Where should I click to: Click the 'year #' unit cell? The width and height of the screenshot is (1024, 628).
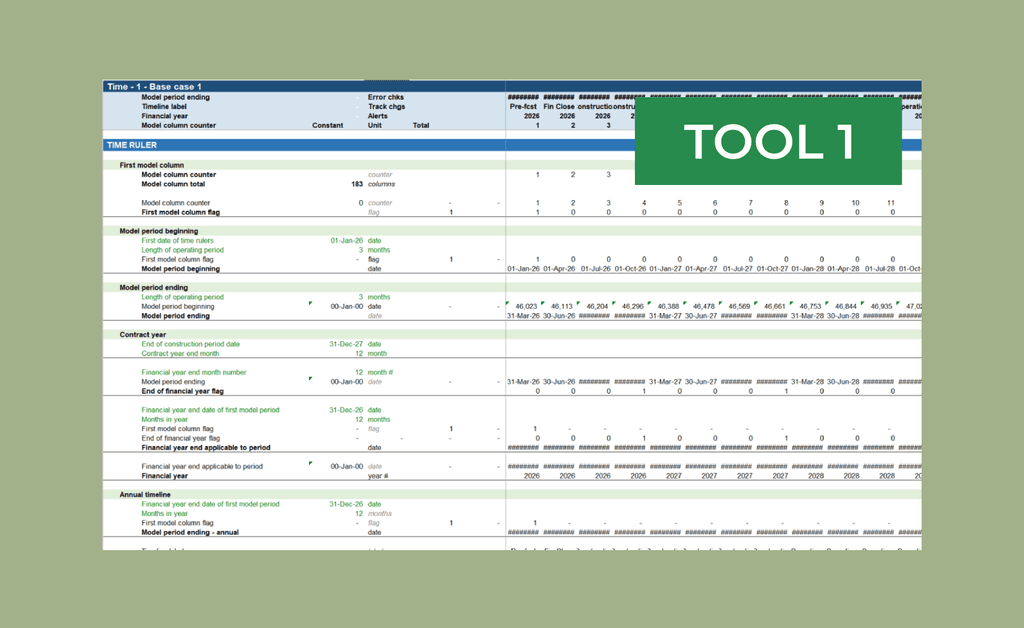click(377, 476)
